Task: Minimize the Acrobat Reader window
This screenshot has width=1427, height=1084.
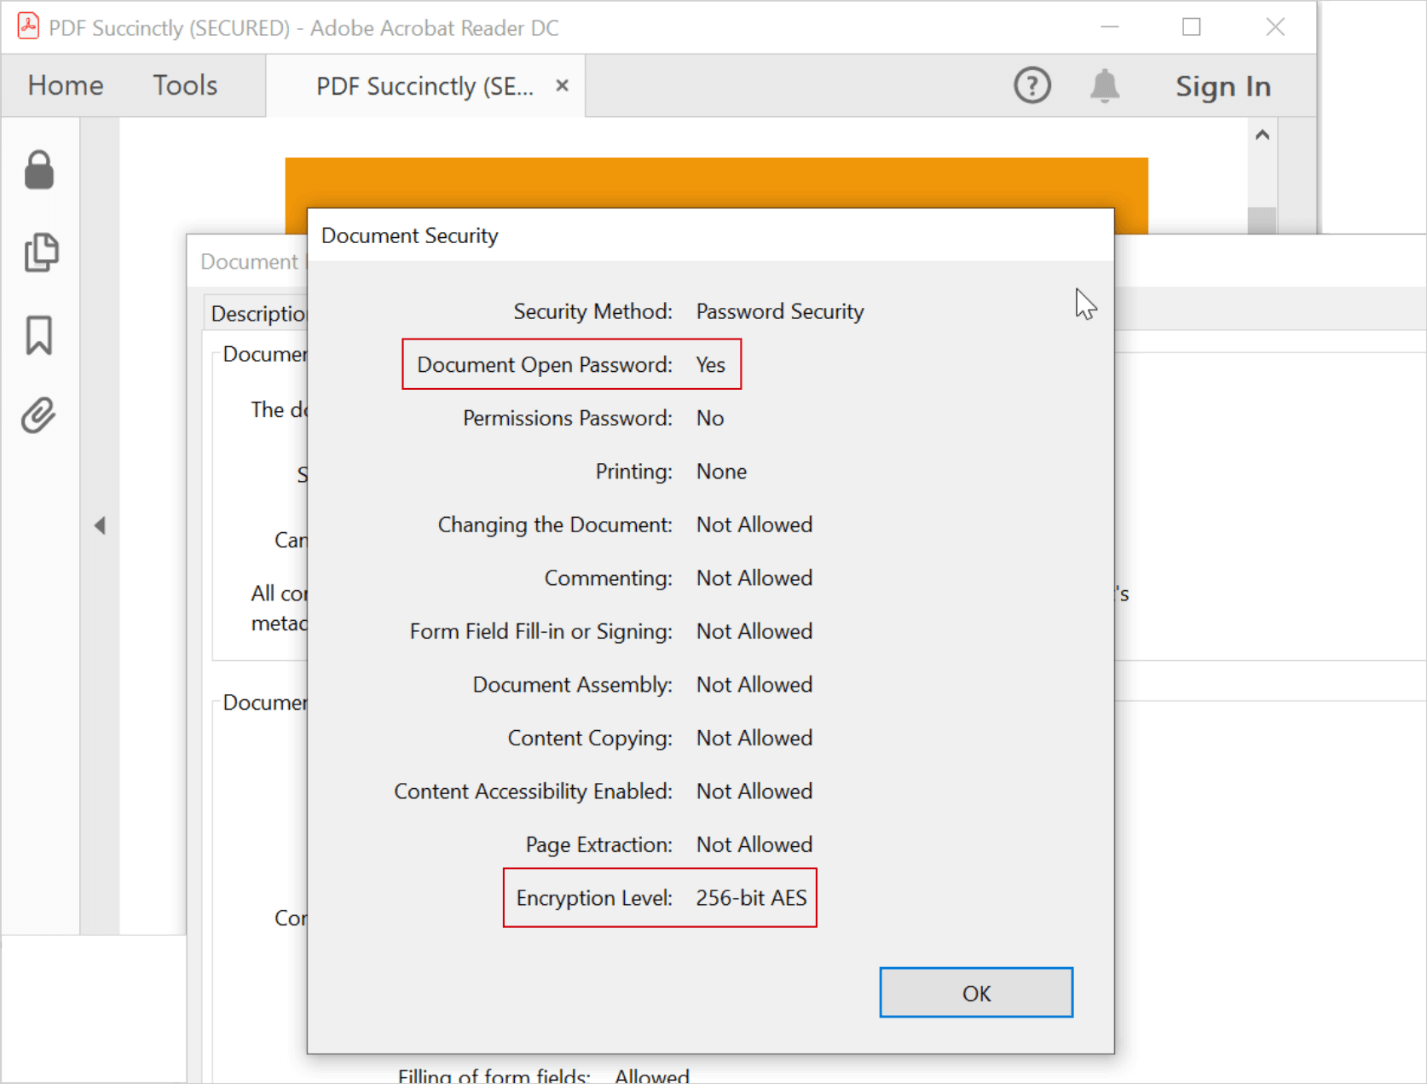Action: [x=1110, y=27]
